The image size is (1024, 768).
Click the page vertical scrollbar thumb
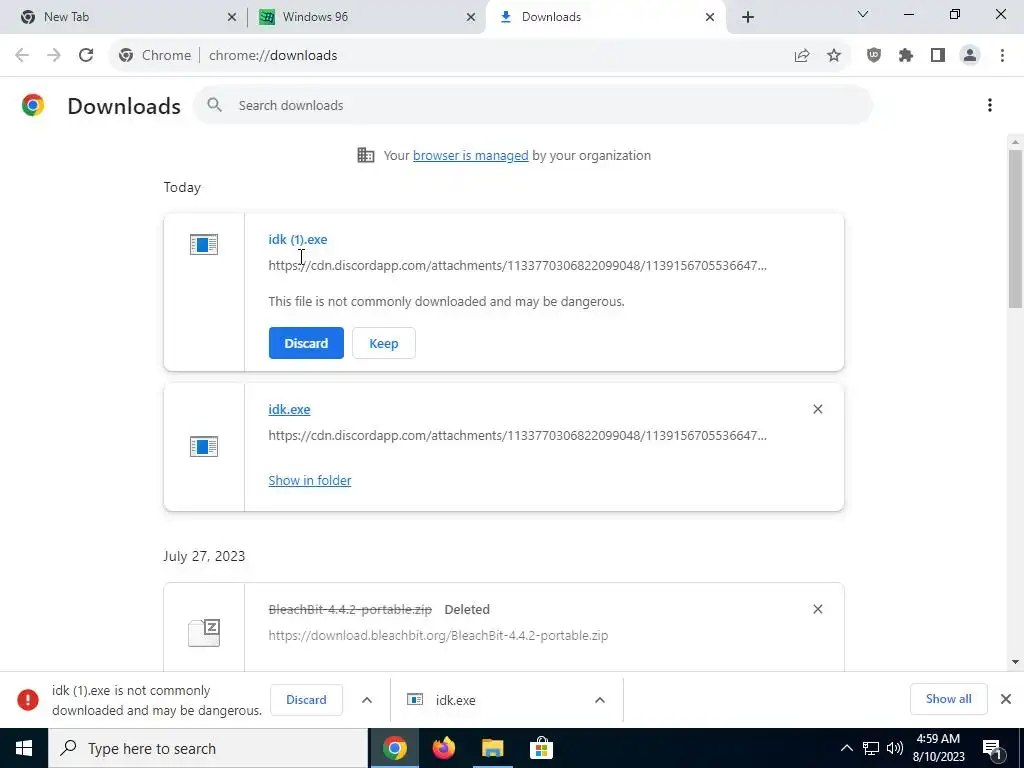pos(1015,229)
